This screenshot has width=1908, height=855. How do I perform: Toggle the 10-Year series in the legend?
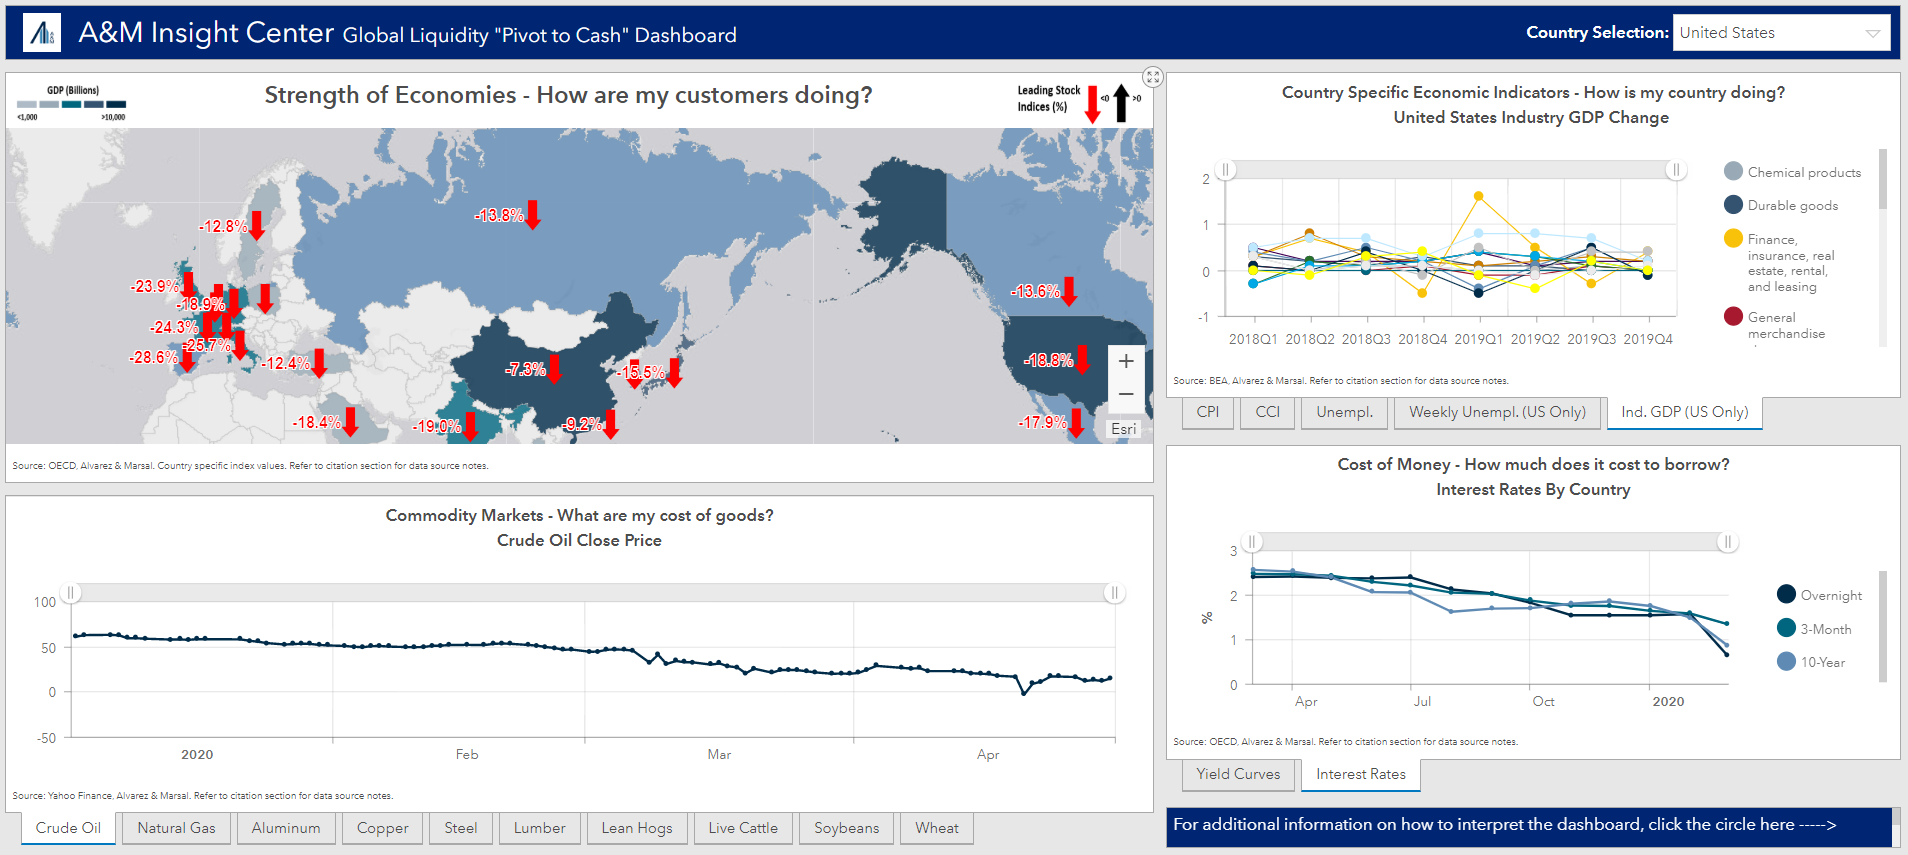(x=1786, y=662)
